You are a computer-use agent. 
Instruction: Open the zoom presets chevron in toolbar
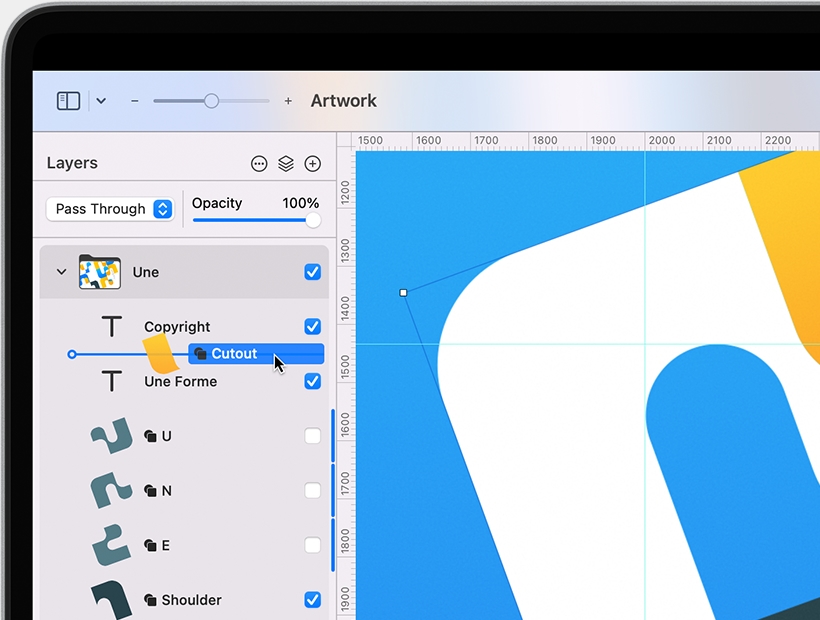(x=101, y=100)
